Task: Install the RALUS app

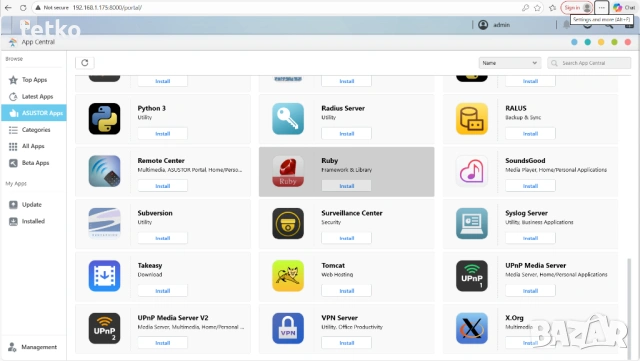Action: click(530, 134)
